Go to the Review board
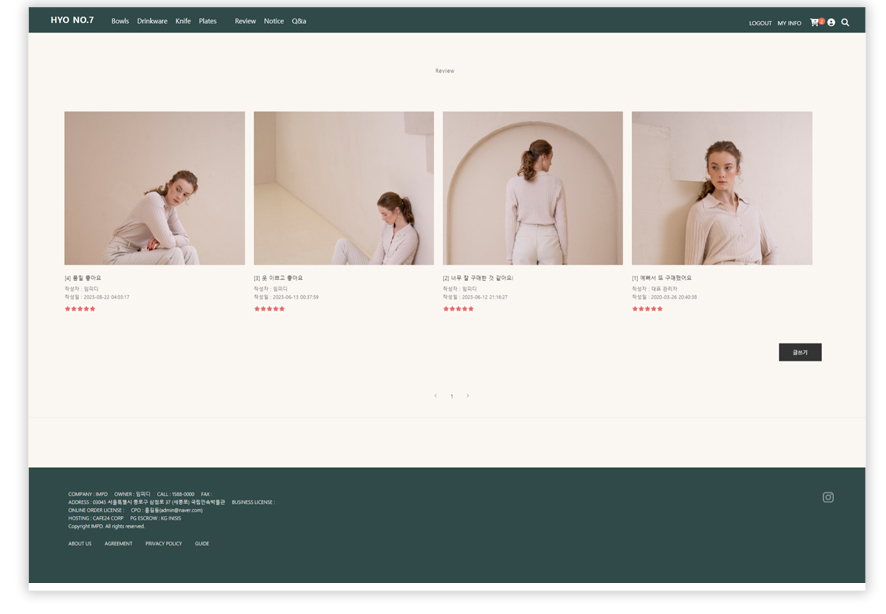 click(245, 21)
